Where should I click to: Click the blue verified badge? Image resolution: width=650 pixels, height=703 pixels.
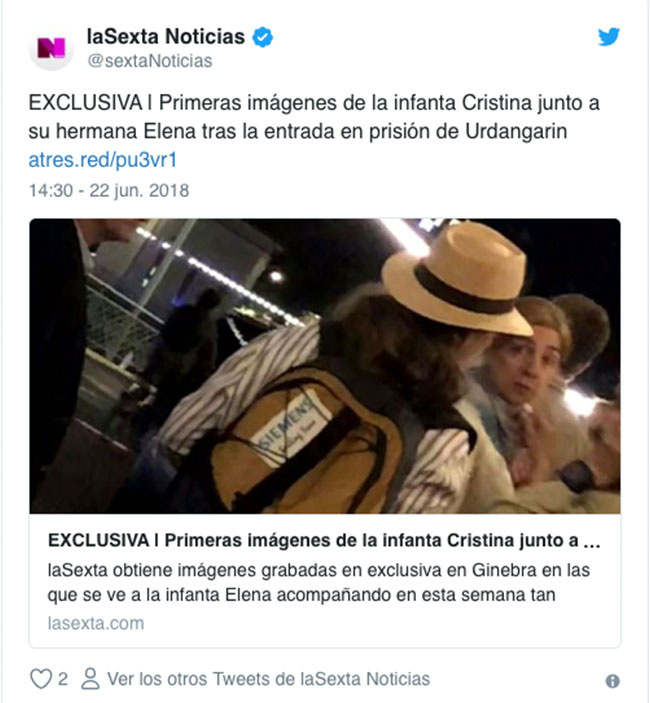[x=263, y=37]
